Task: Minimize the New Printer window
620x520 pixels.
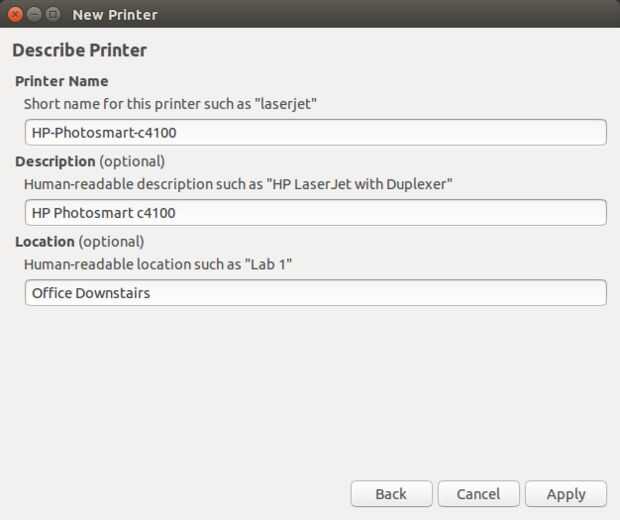Action: [x=34, y=14]
